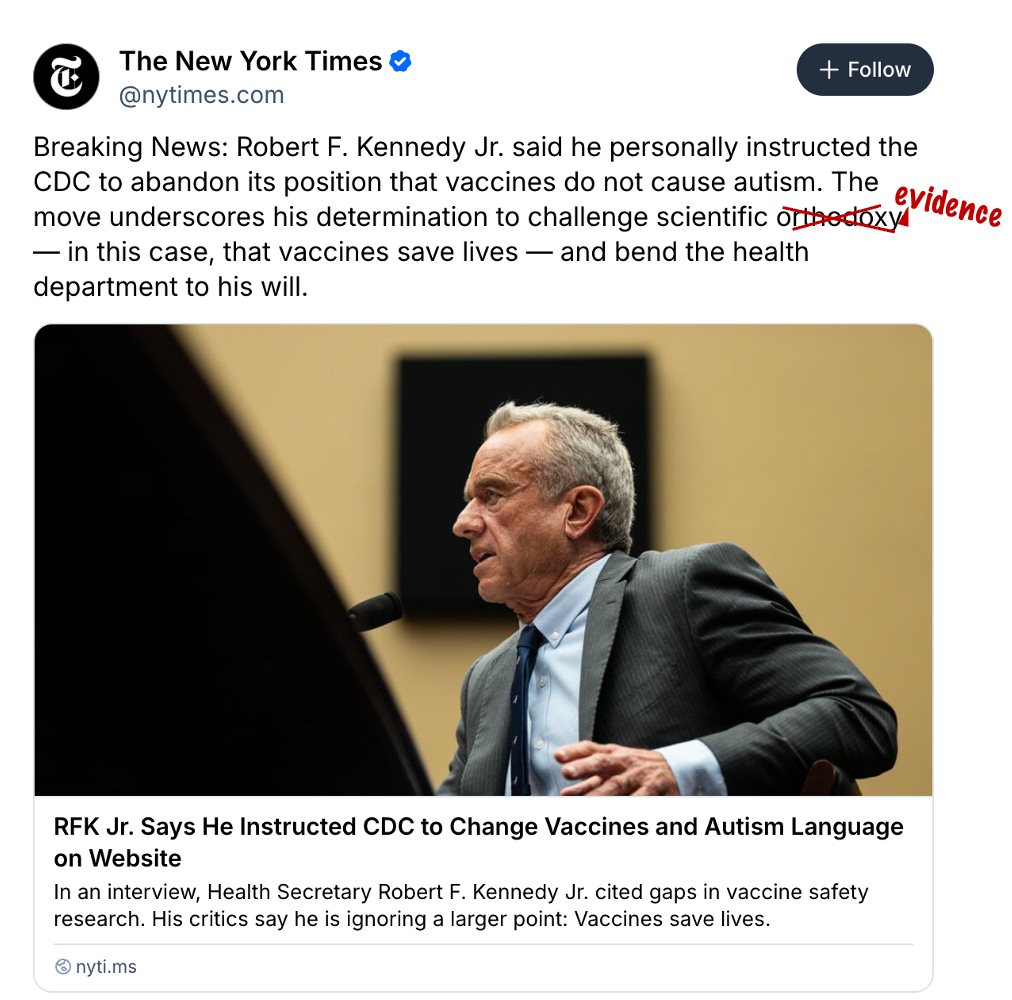This screenshot has width=1012, height=1000.
Task: Open the nyti.ms short link
Action: [x=106, y=966]
